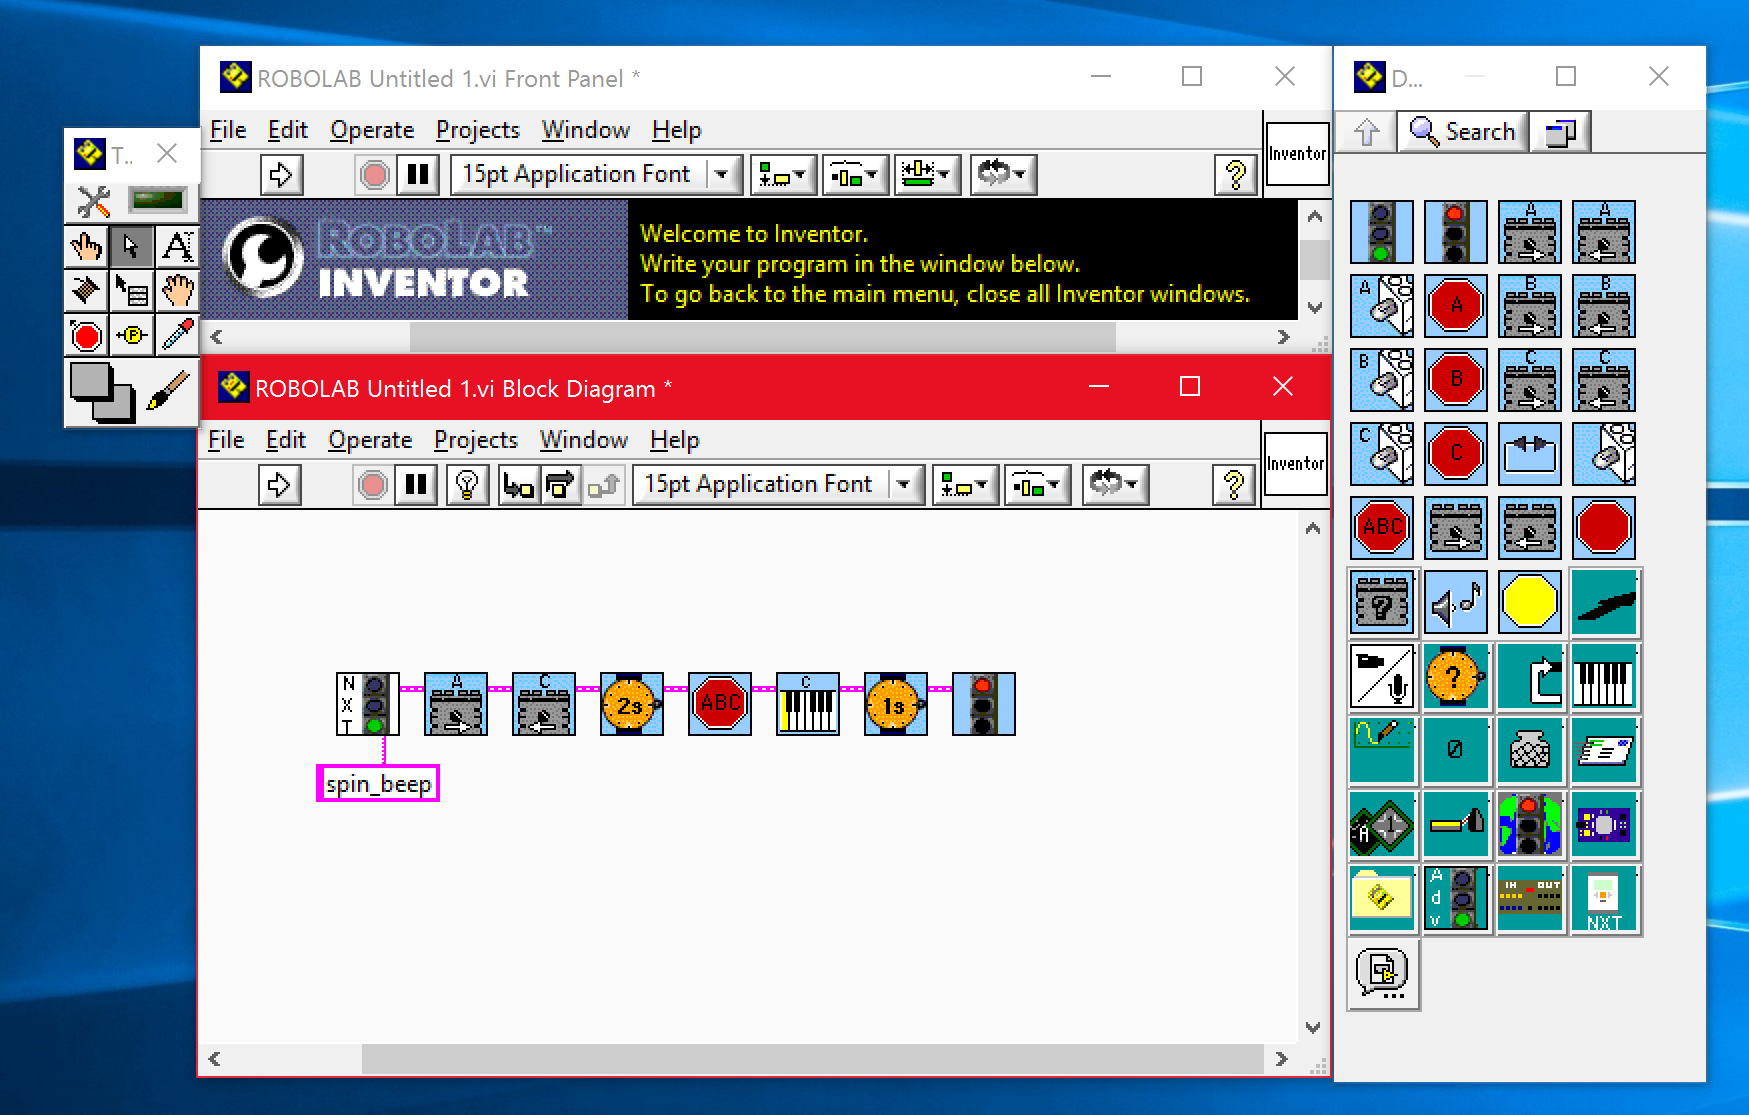Open Operate menu in Block Diagram
1749x1115 pixels.
[x=370, y=440]
